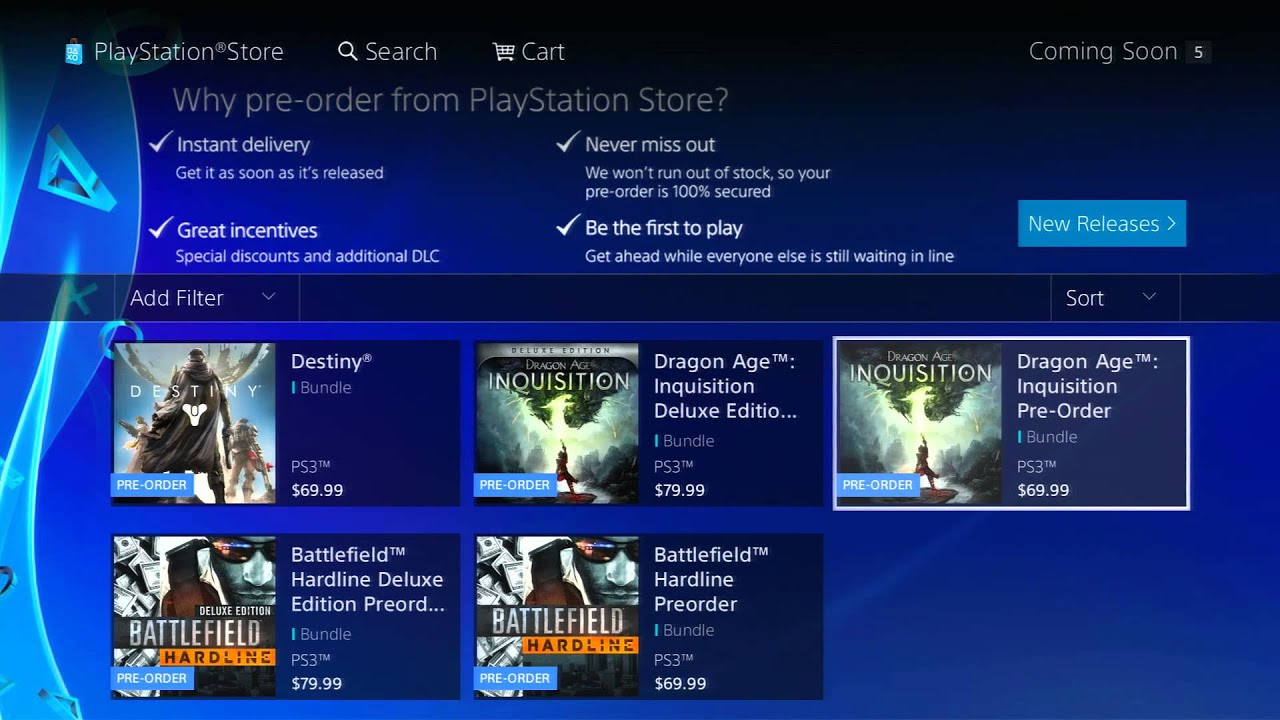Click Destiny price $69.99
This screenshot has width=1280, height=720.
click(x=317, y=490)
